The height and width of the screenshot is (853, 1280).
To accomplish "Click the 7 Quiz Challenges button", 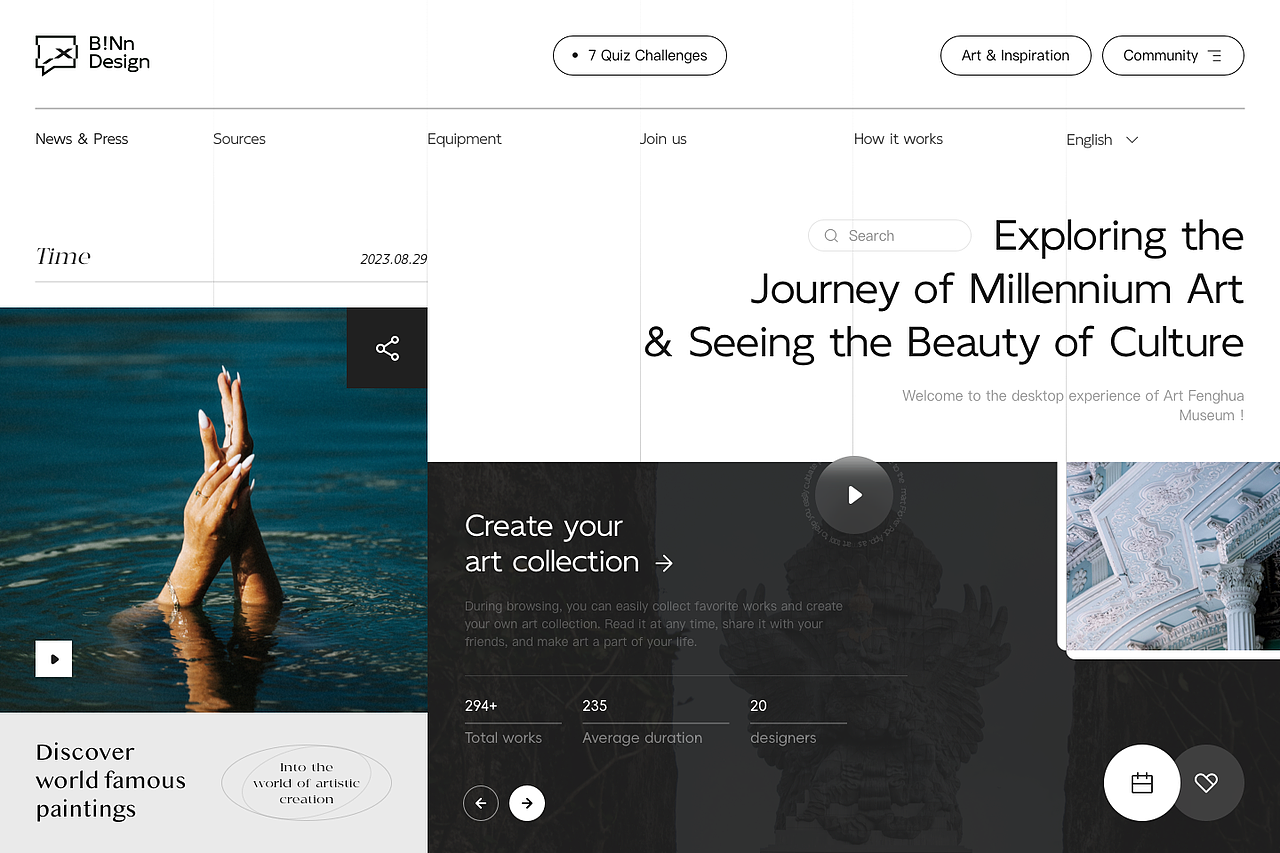I will click(x=640, y=56).
